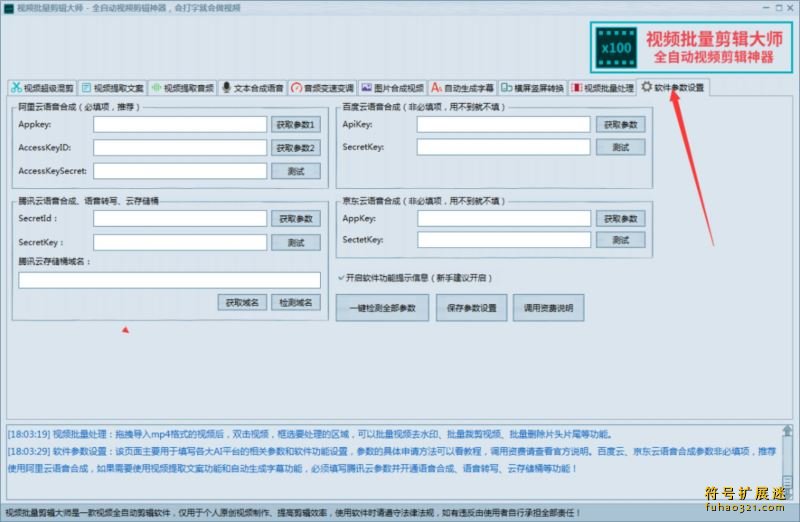The image size is (800, 522).
Task: Click the 保存参数设置 button
Action: (x=471, y=308)
